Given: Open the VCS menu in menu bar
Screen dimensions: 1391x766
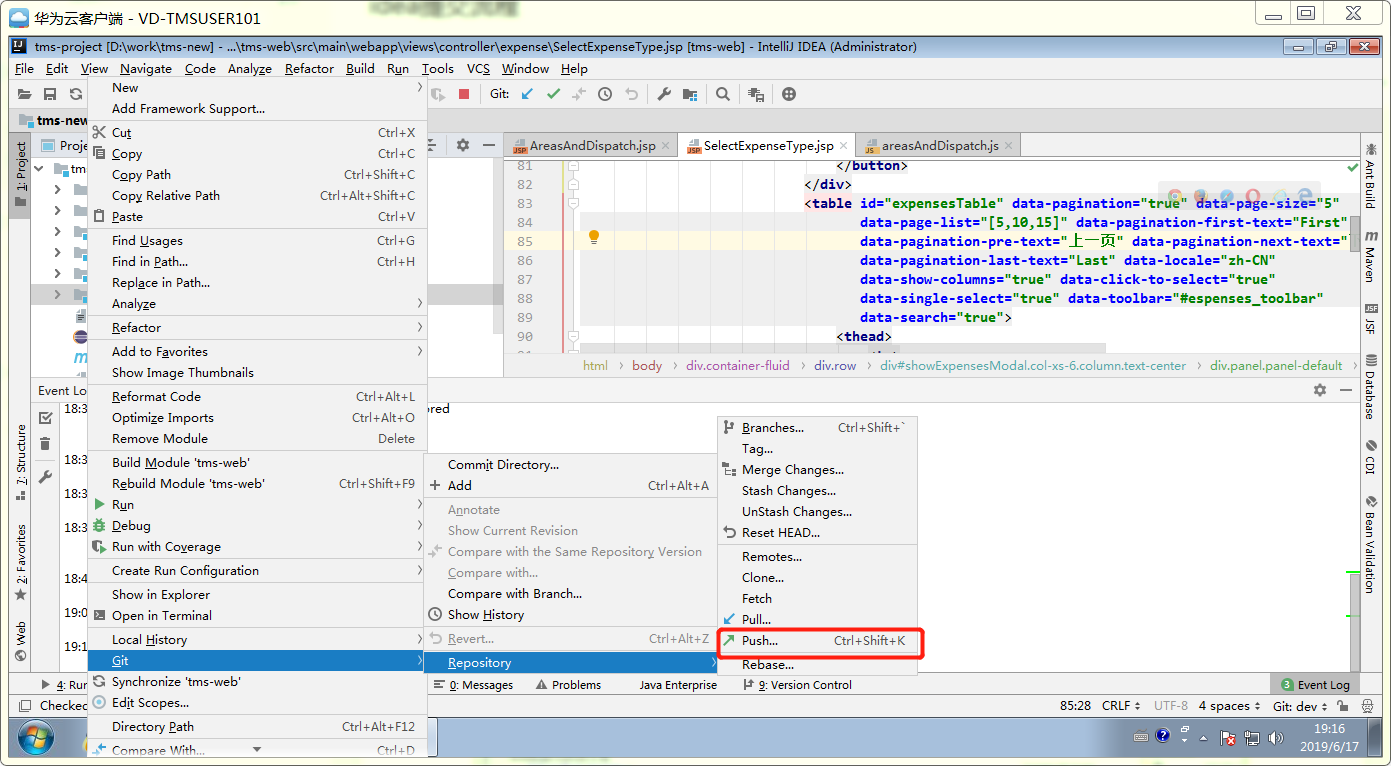Looking at the screenshot, I should click(x=478, y=69).
